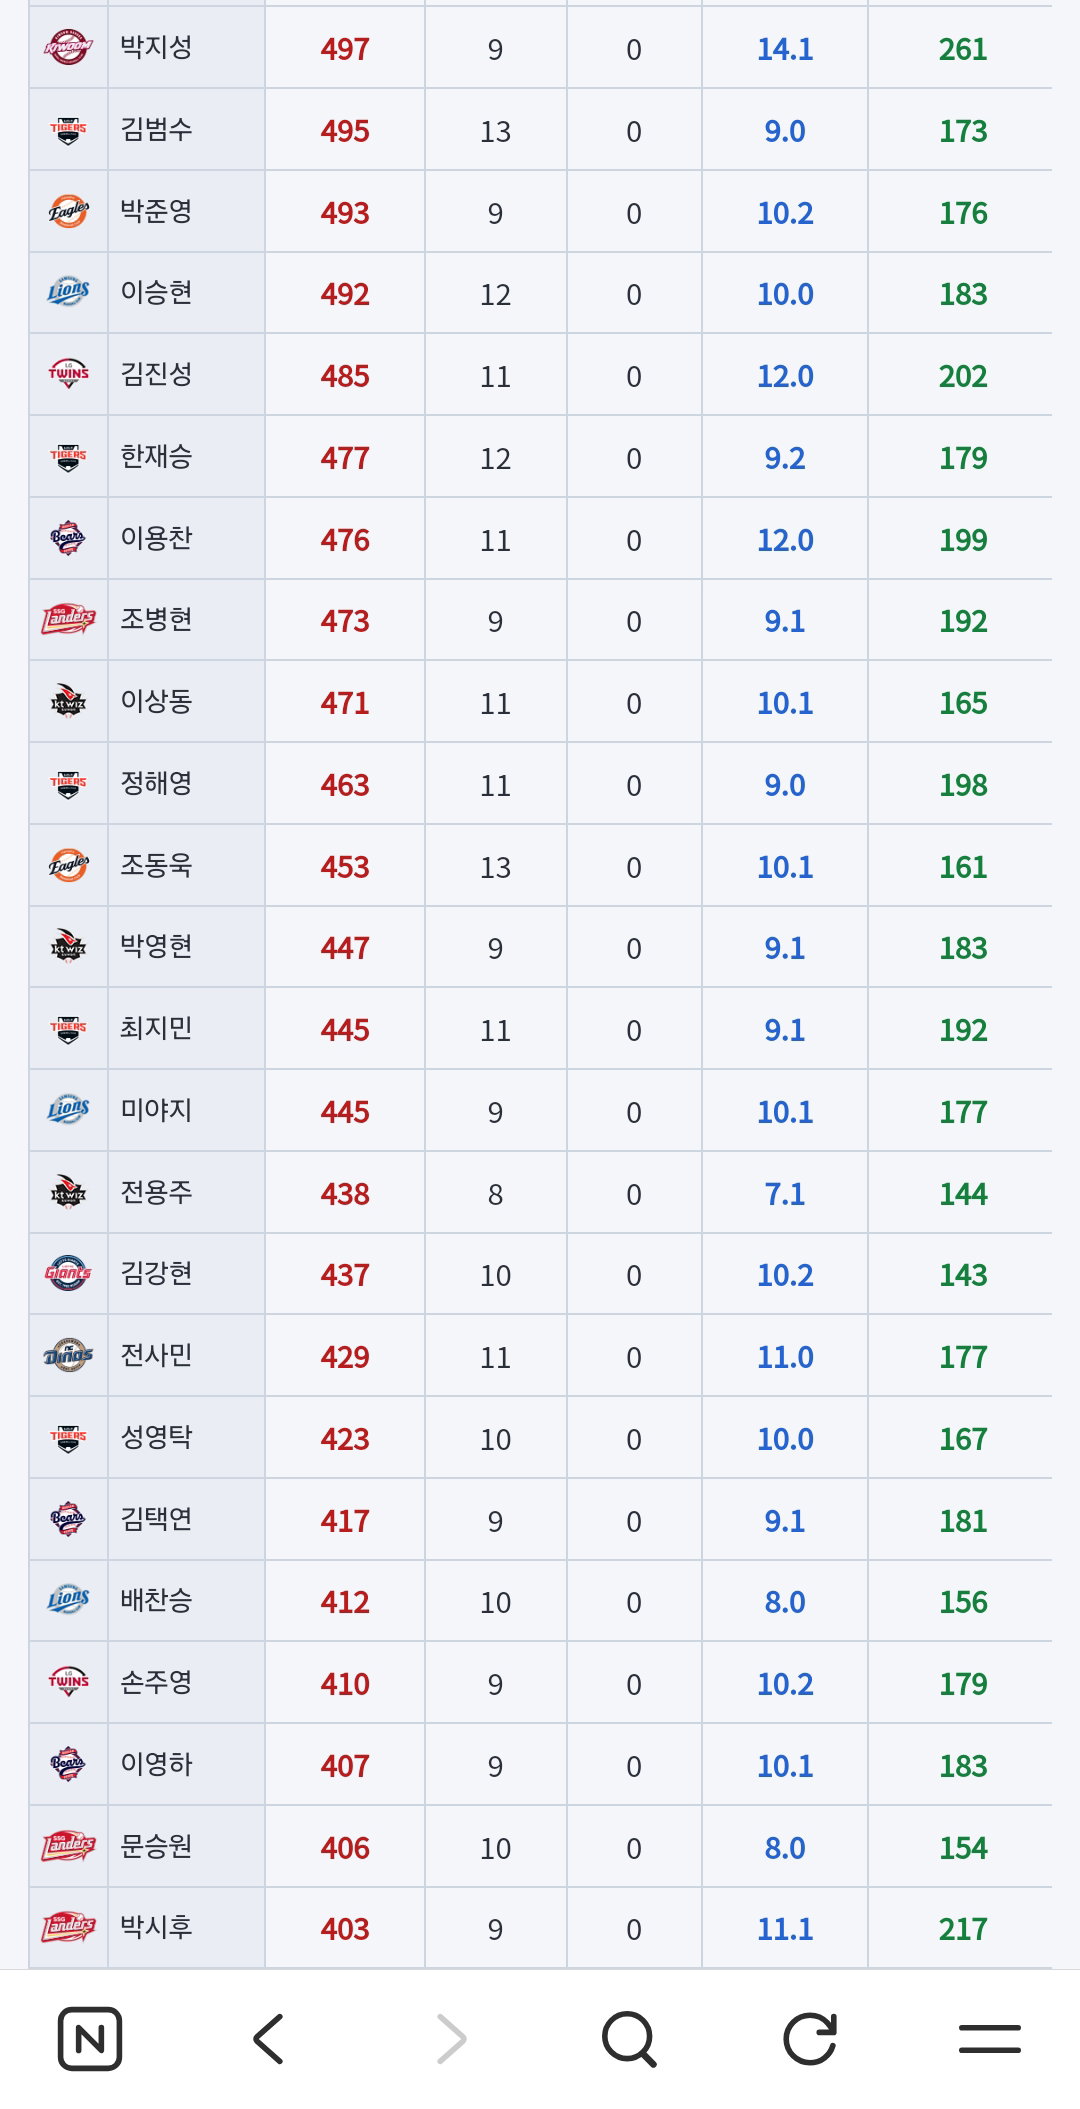Screen dimensions: 1080x2109
Task: Open search with the magnifier icon
Action: click(630, 2039)
